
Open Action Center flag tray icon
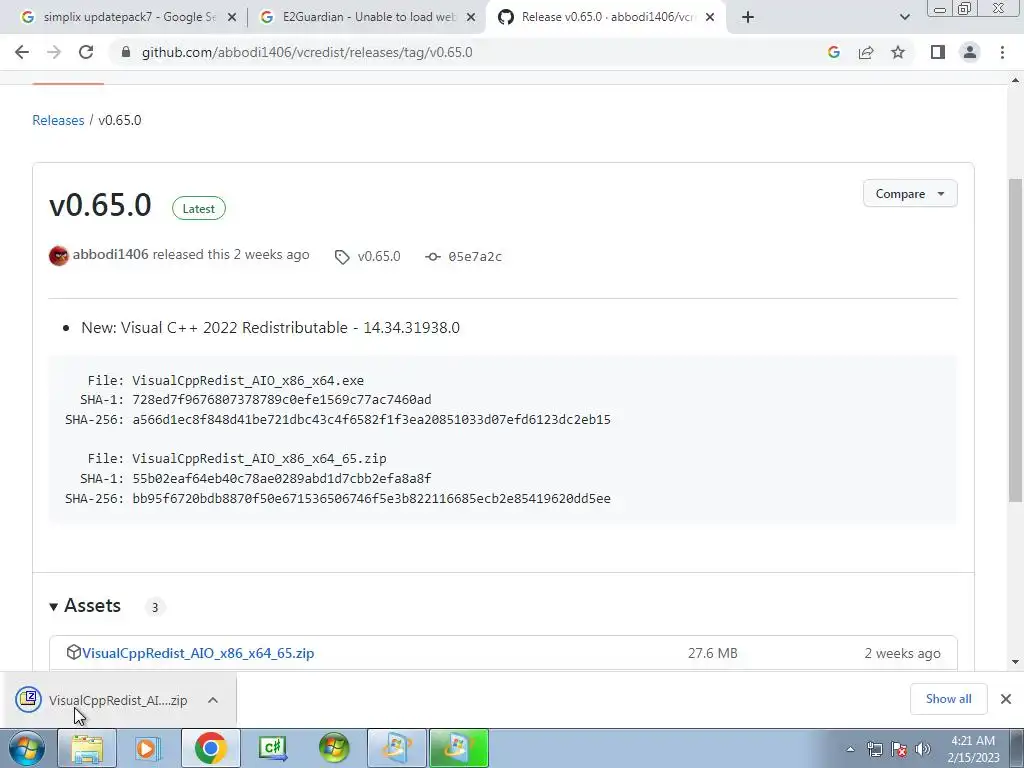click(x=899, y=750)
